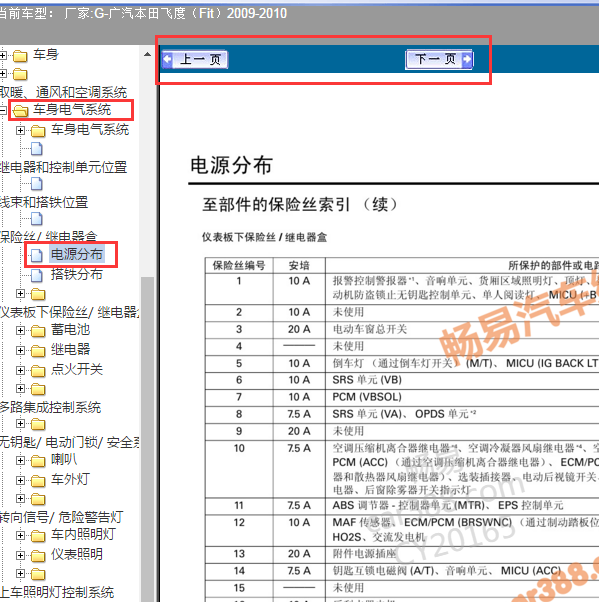This screenshot has width=599, height=602.
Task: Open document icon for 继电器和控制单元位置
Action: click(x=37, y=149)
